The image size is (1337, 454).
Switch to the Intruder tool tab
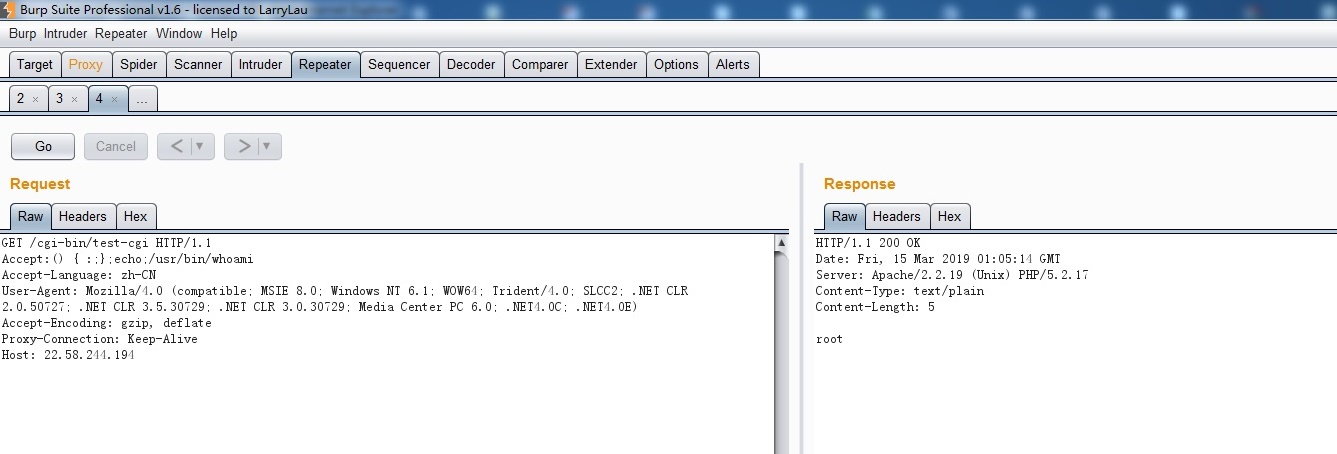point(260,64)
